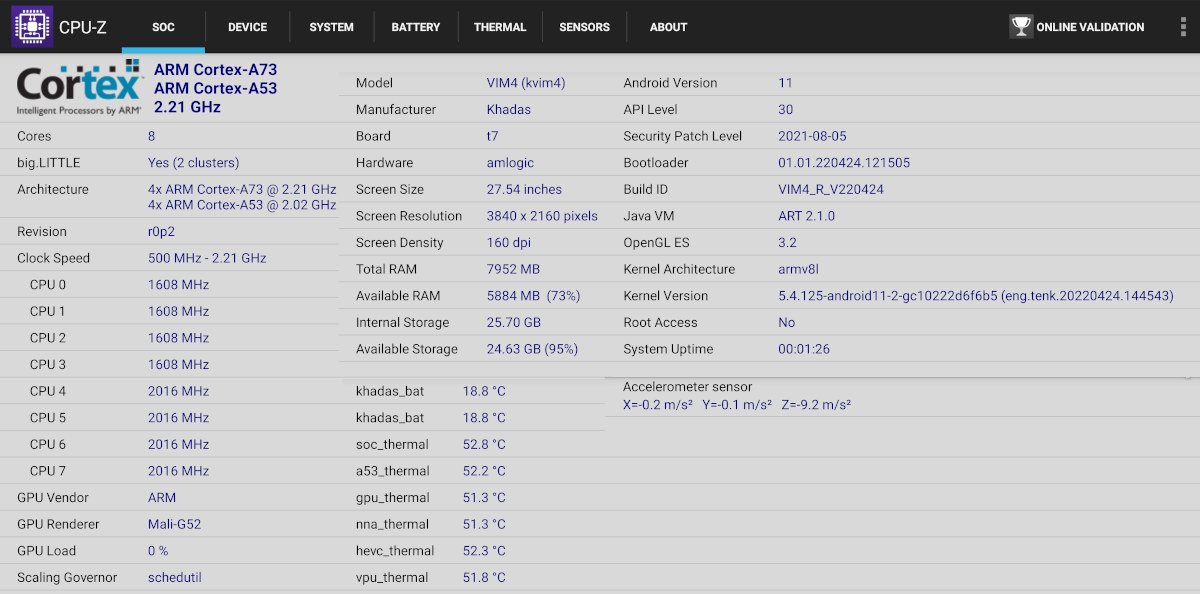
Task: Select the THERMAL tab
Action: click(x=500, y=27)
